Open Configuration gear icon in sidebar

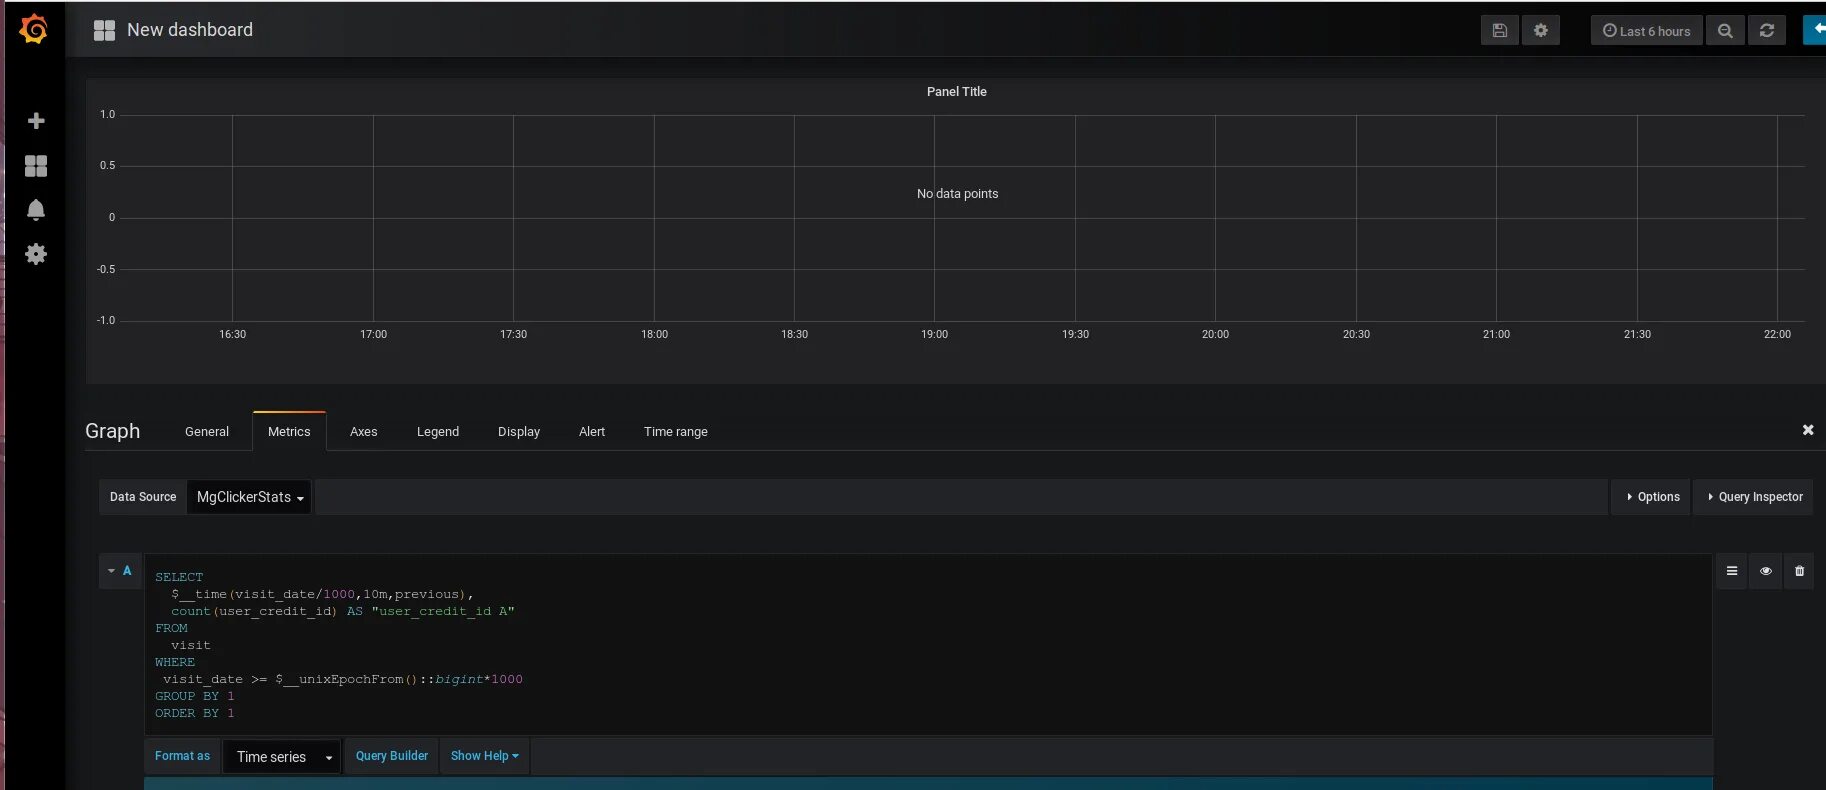click(36, 254)
